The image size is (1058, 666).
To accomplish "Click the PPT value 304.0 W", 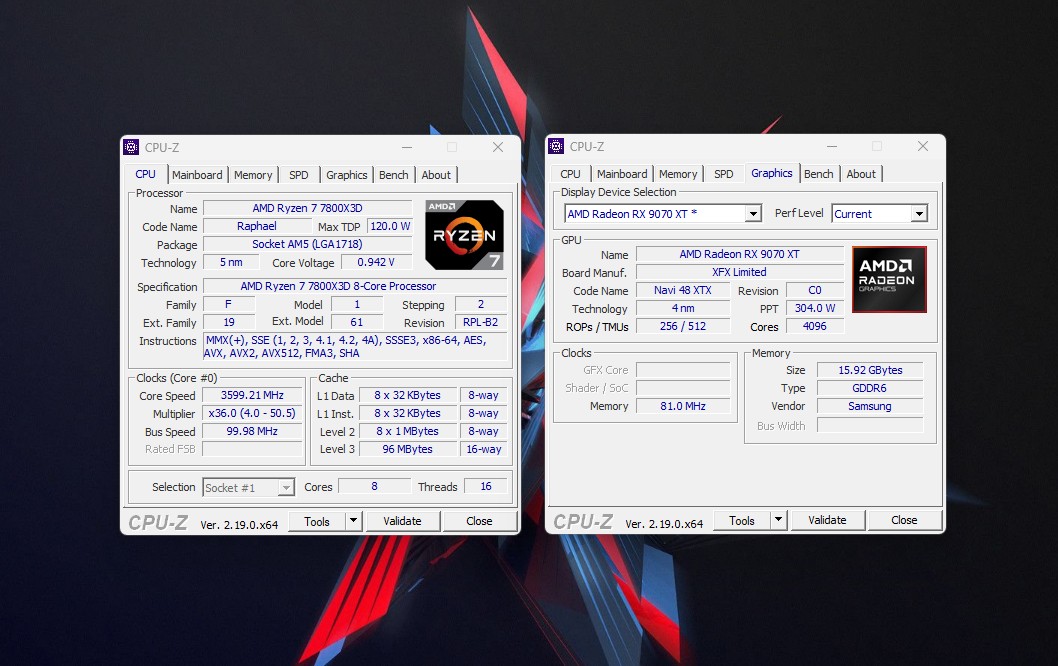I will pyautogui.click(x=815, y=308).
